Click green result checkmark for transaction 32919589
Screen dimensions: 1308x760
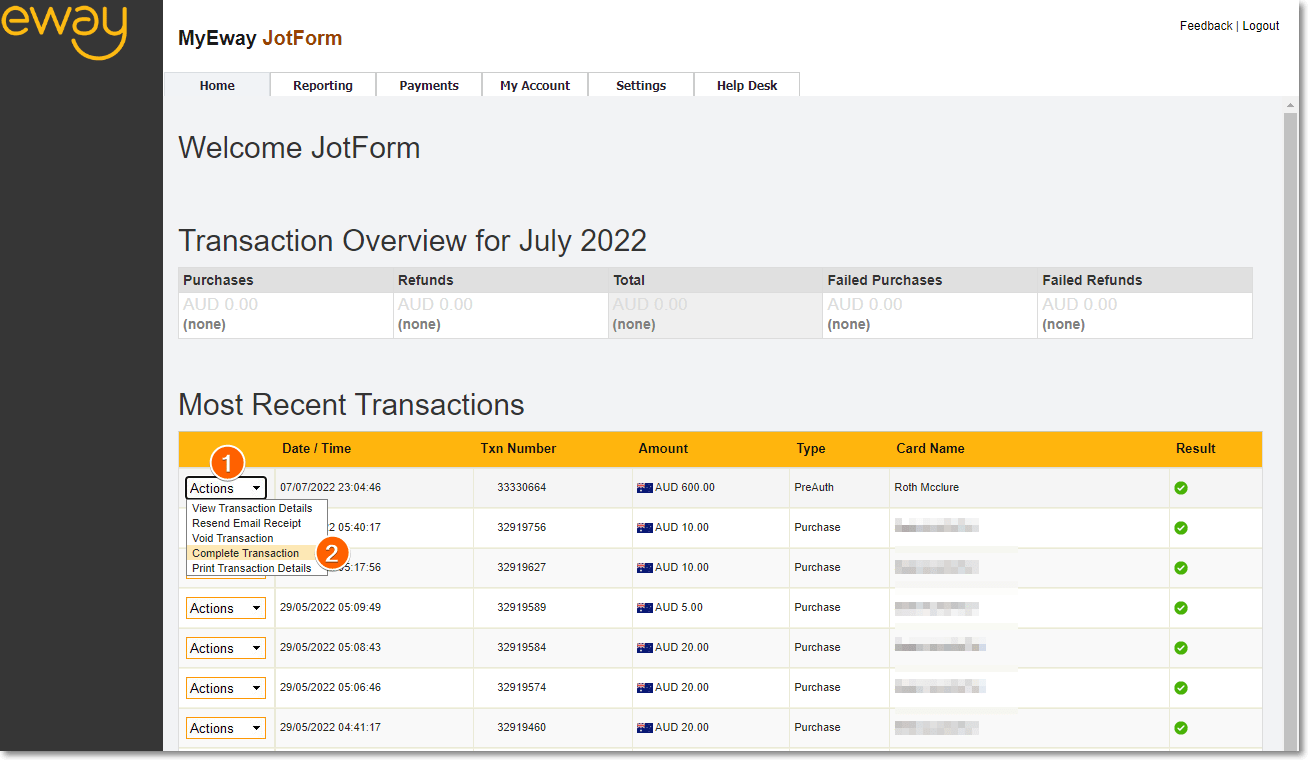1181,608
